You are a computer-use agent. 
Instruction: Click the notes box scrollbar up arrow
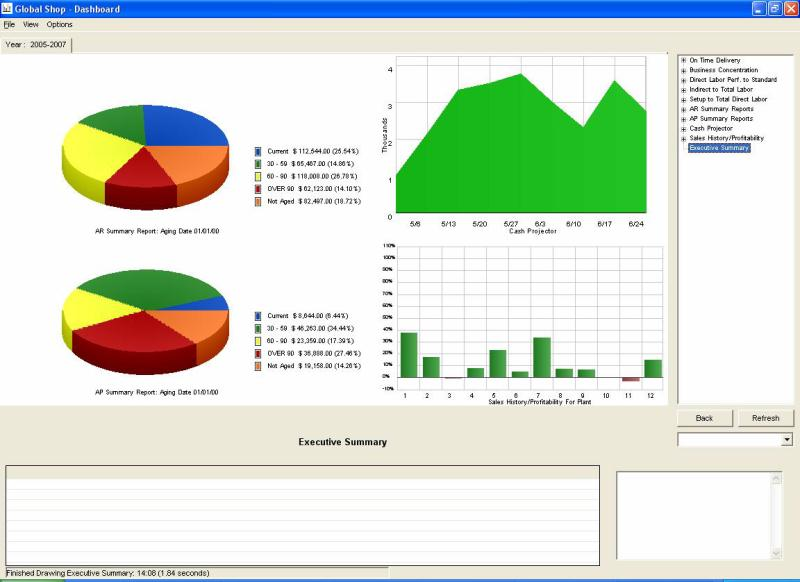(777, 478)
